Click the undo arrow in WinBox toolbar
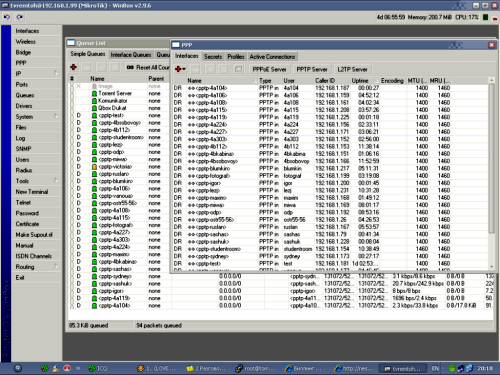 tap(7, 17)
